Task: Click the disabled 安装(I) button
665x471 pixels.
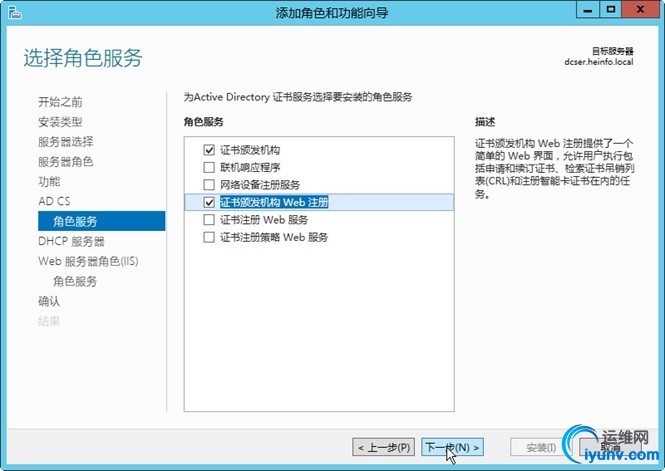Action: [x=541, y=447]
